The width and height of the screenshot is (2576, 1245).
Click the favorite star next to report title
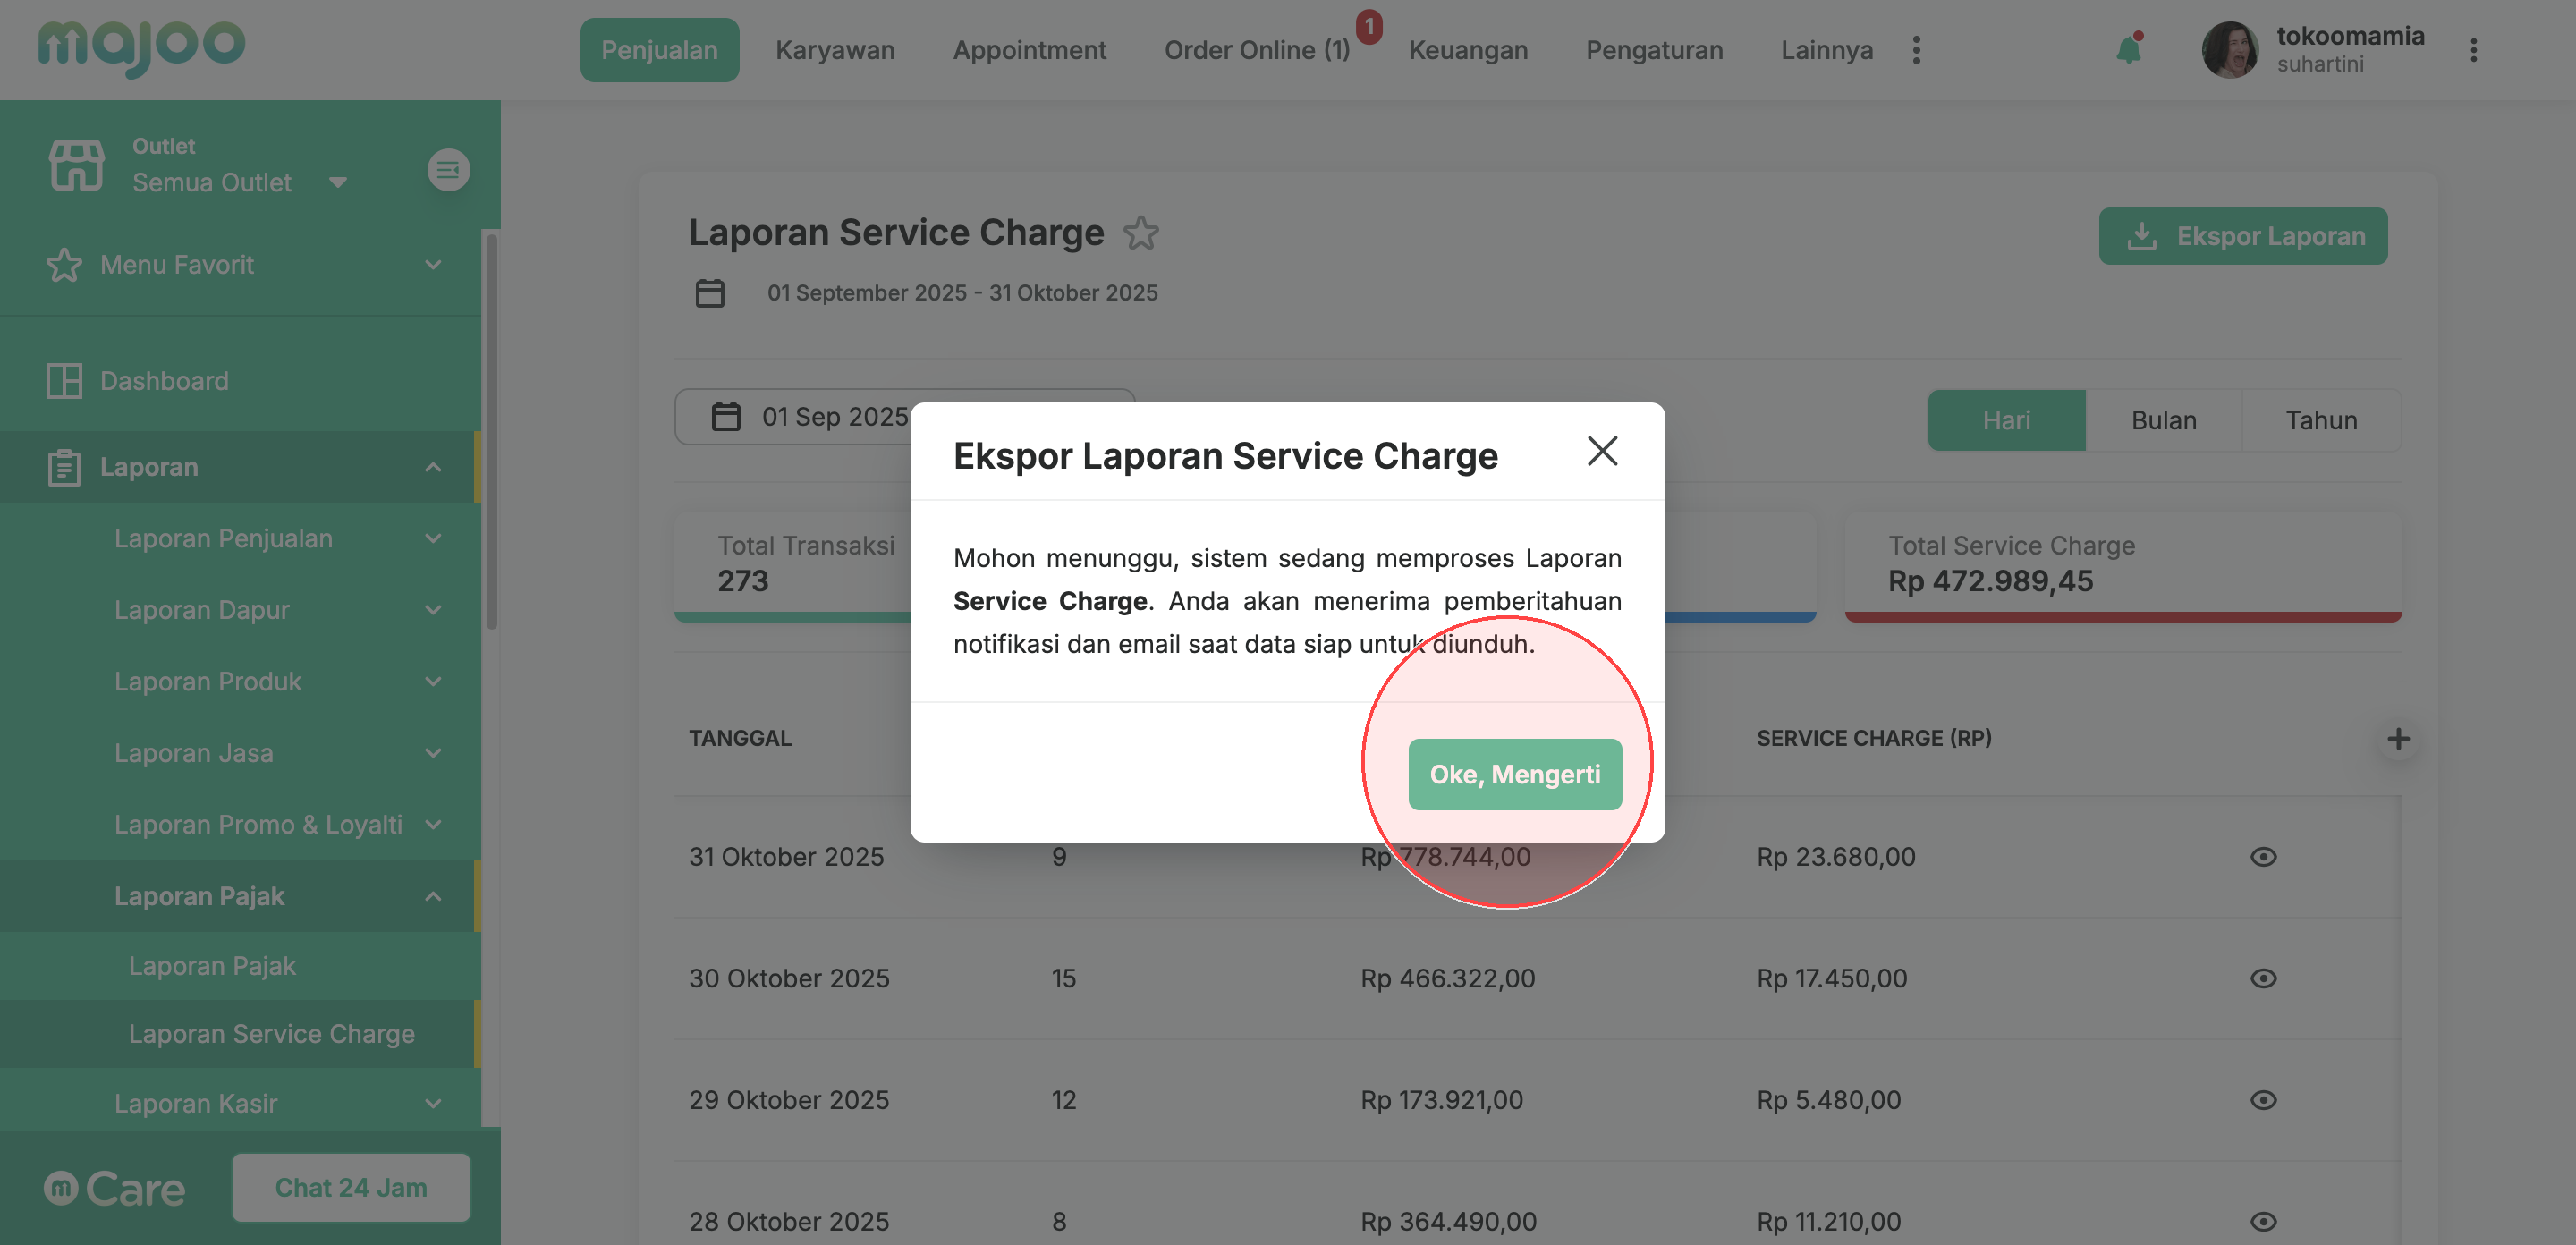(1140, 233)
